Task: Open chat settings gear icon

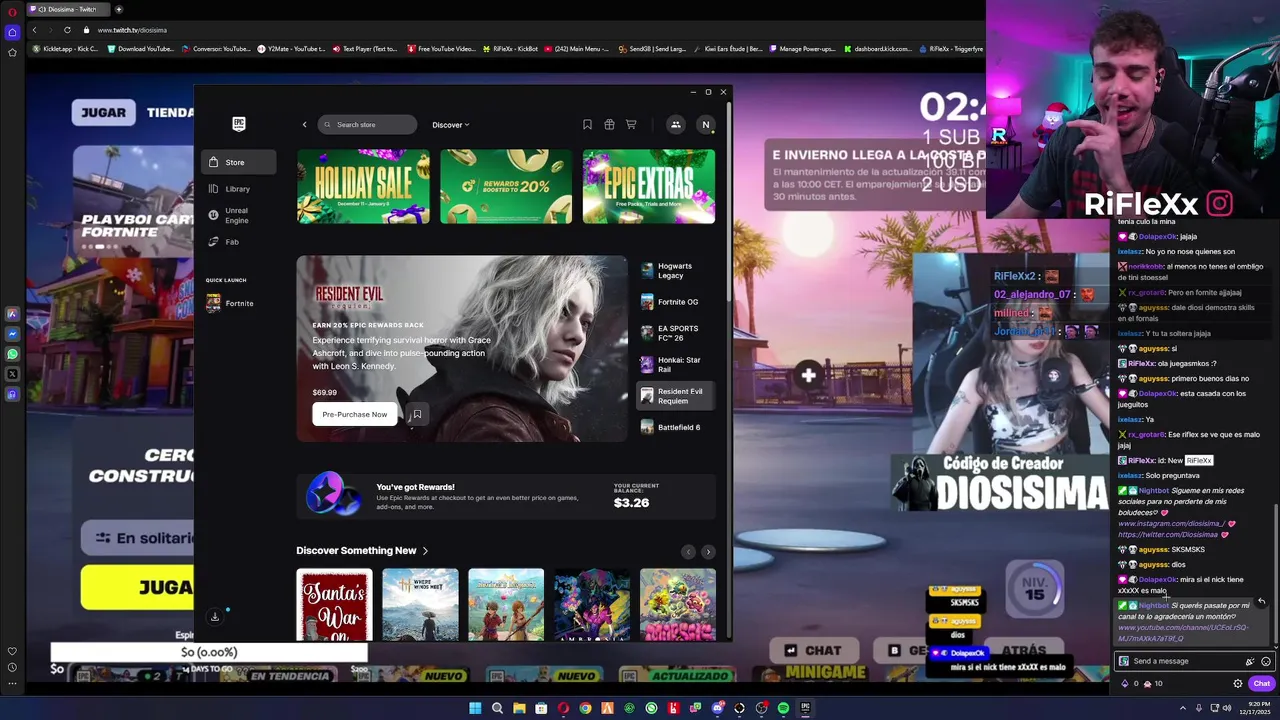Action: 1238,684
